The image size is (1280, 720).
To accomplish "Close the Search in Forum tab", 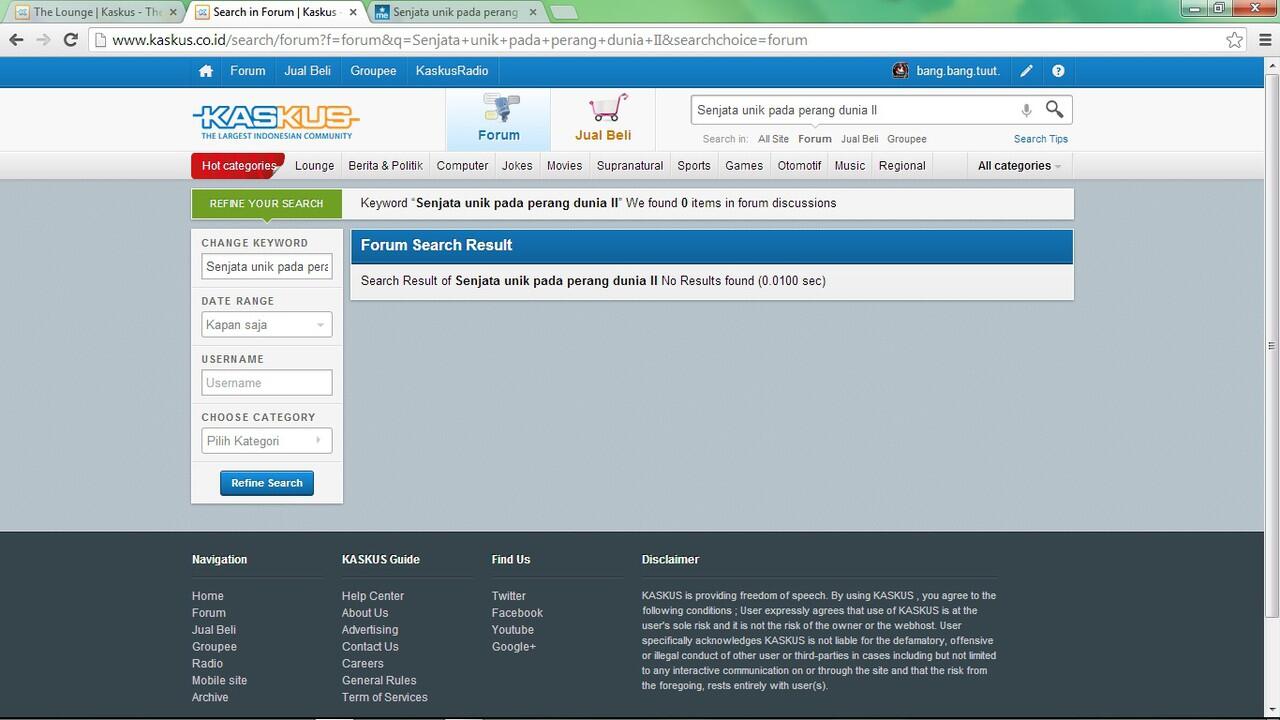I will (x=353, y=12).
